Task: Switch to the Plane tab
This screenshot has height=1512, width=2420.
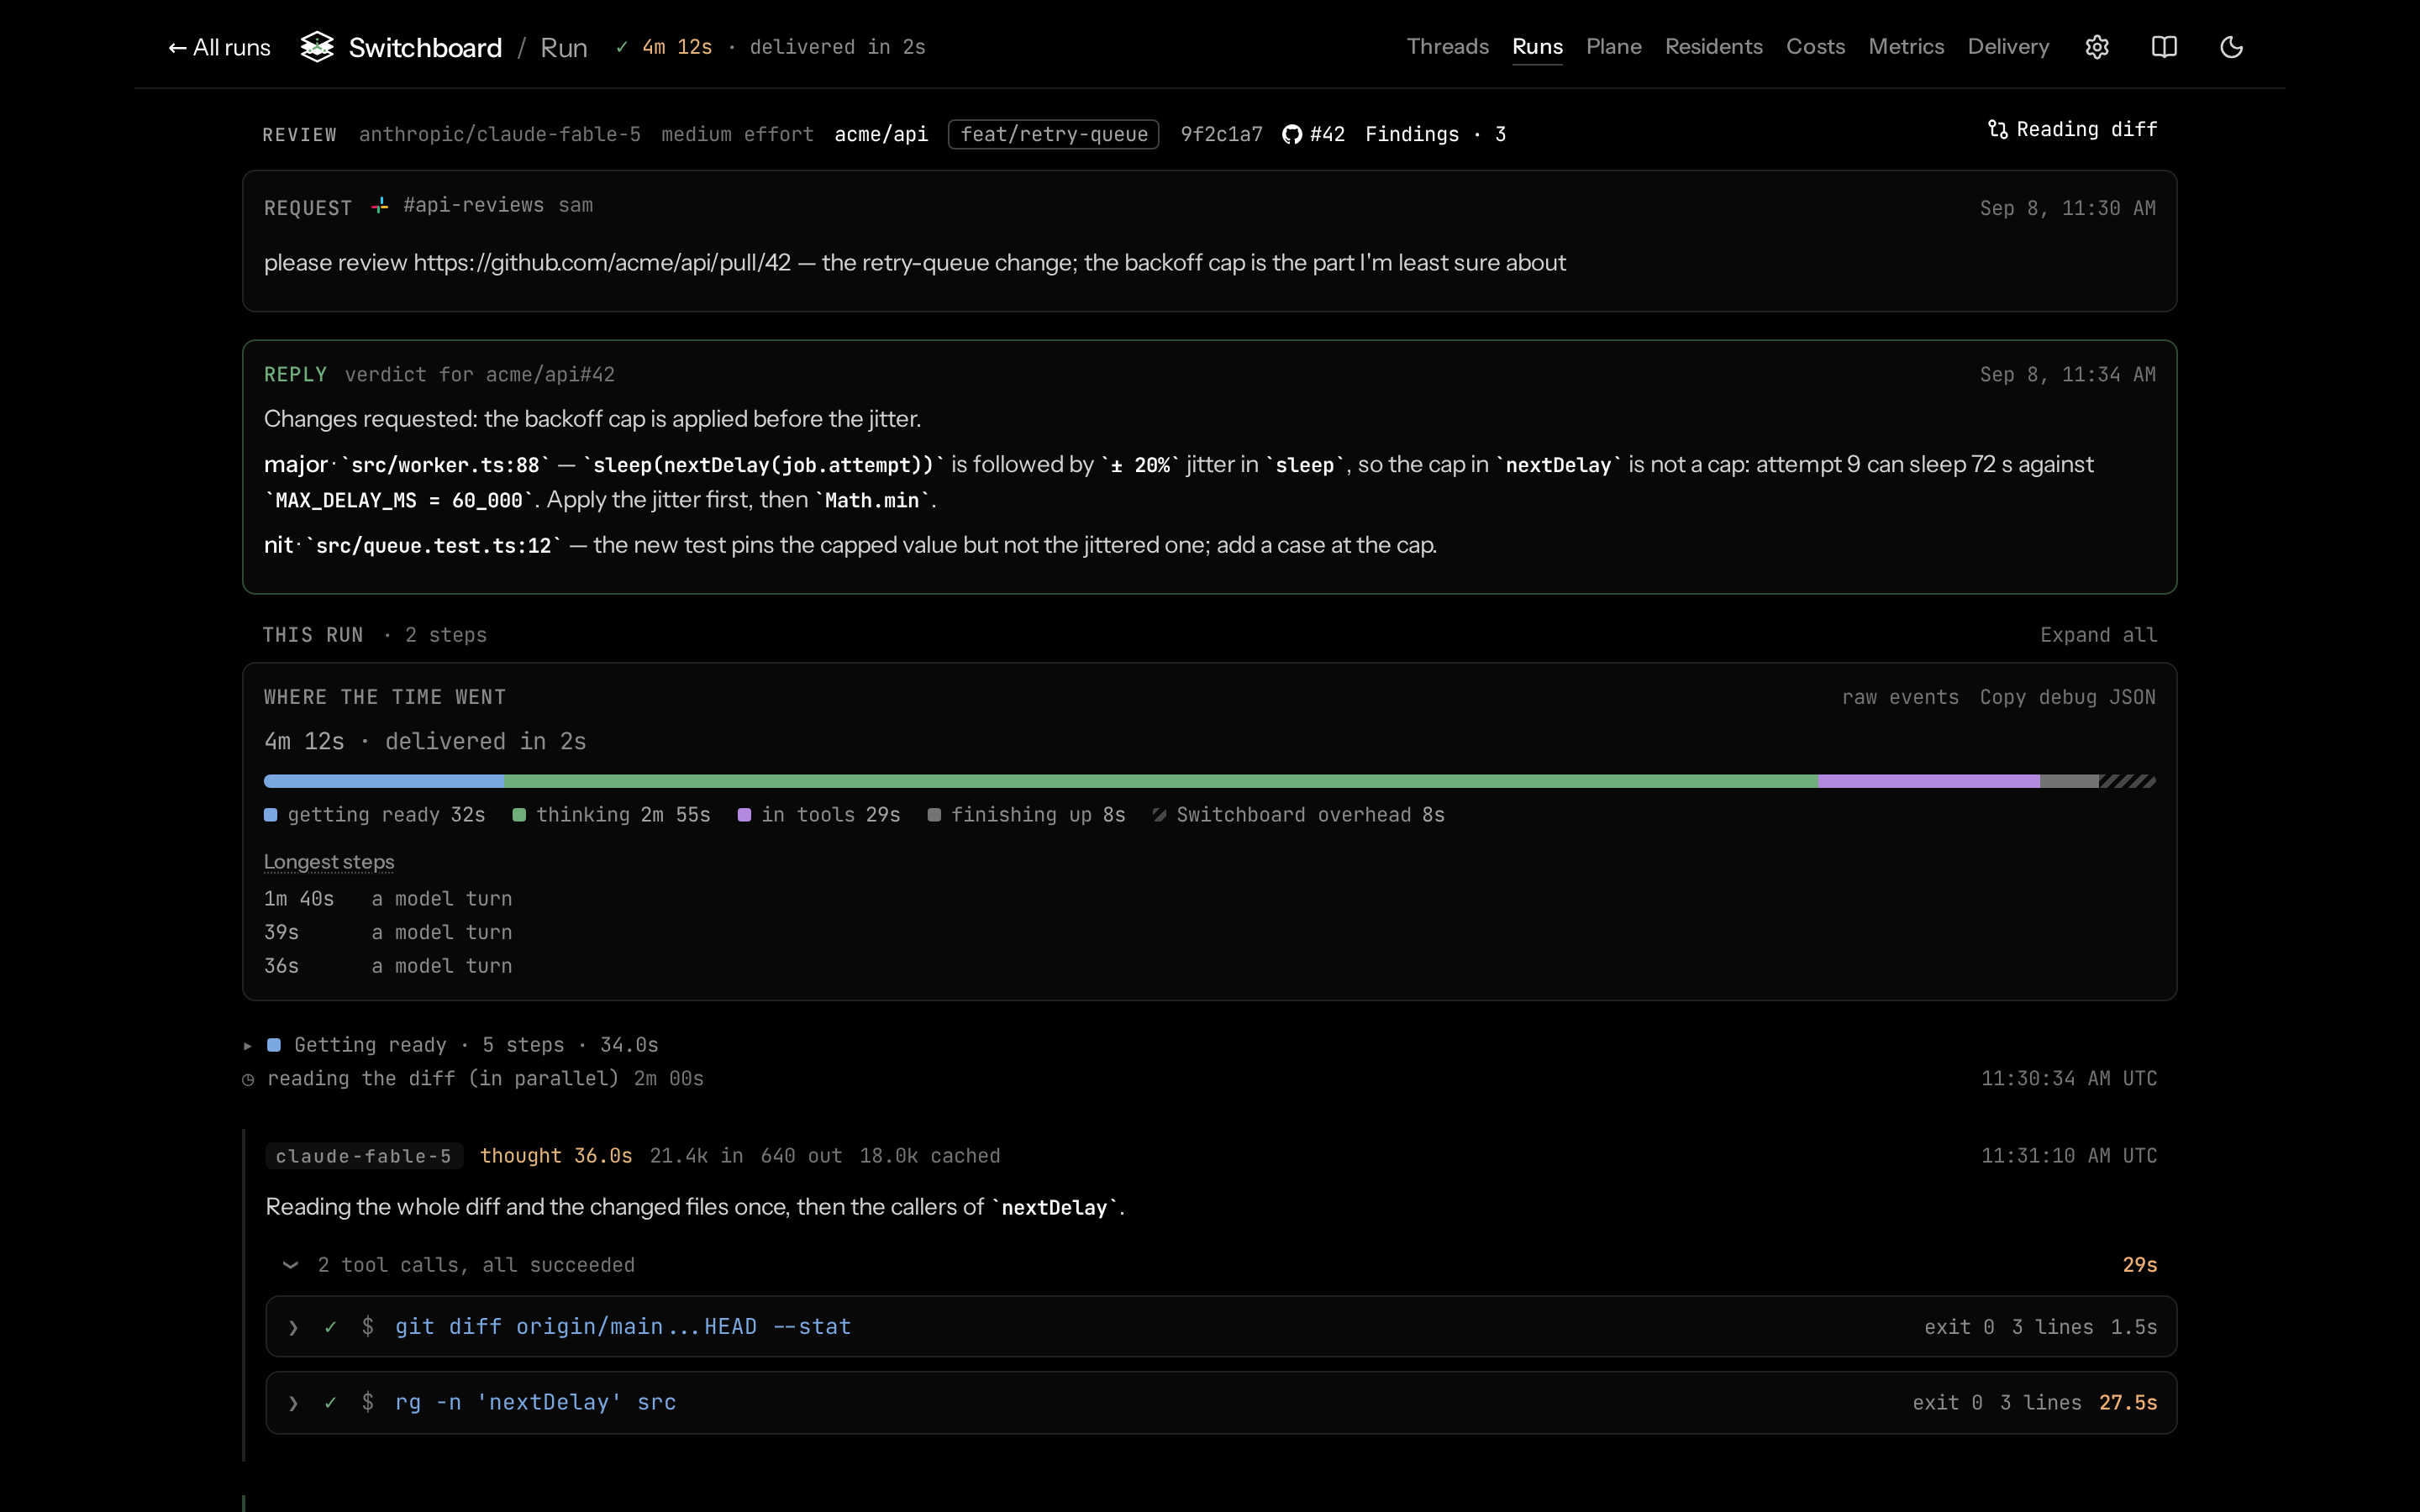Action: 1613,47
